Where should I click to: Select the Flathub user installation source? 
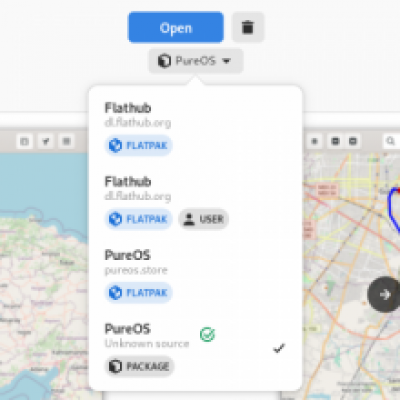[195, 202]
